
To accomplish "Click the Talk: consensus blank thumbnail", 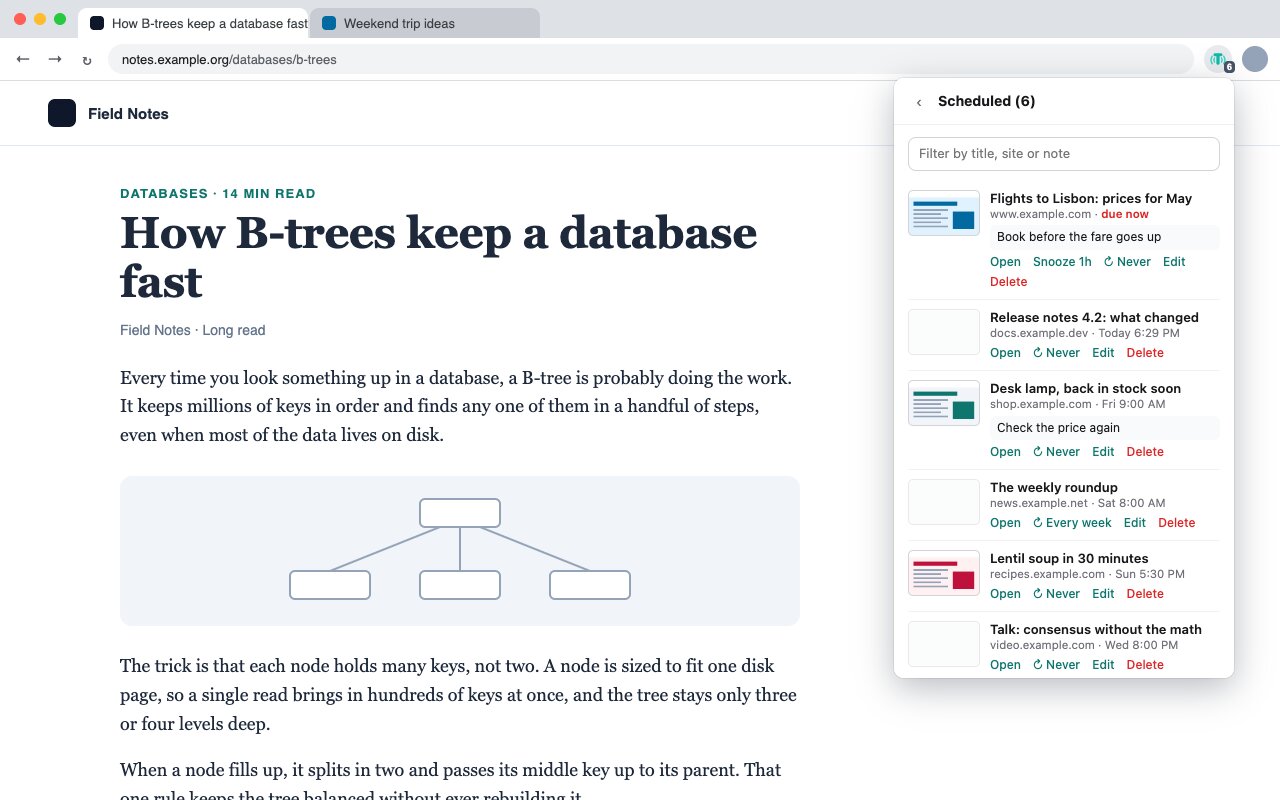I will (944, 644).
